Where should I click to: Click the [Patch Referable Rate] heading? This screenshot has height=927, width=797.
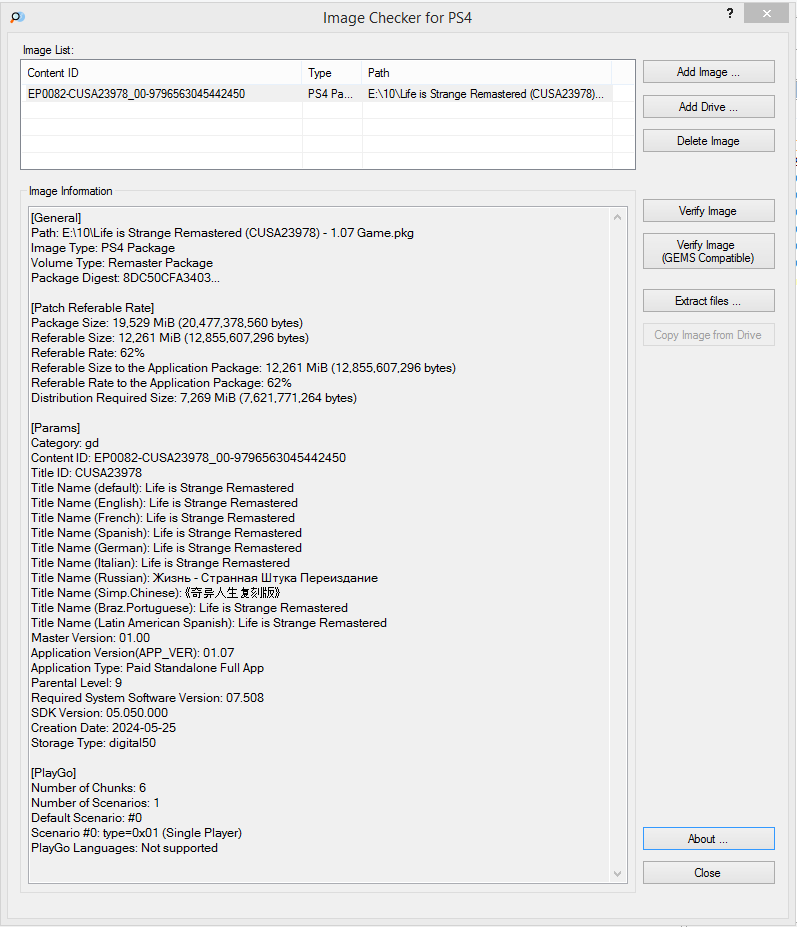92,308
